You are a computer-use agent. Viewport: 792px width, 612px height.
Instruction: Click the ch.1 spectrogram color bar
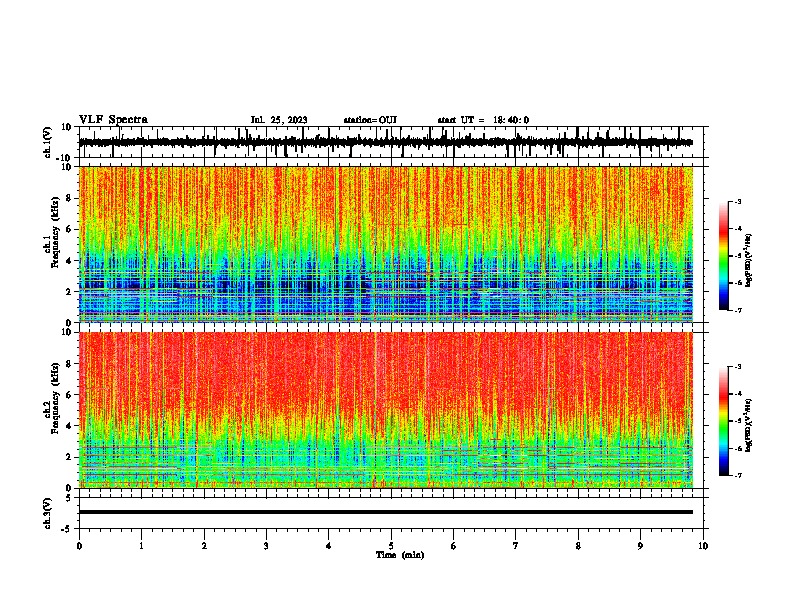tap(724, 256)
